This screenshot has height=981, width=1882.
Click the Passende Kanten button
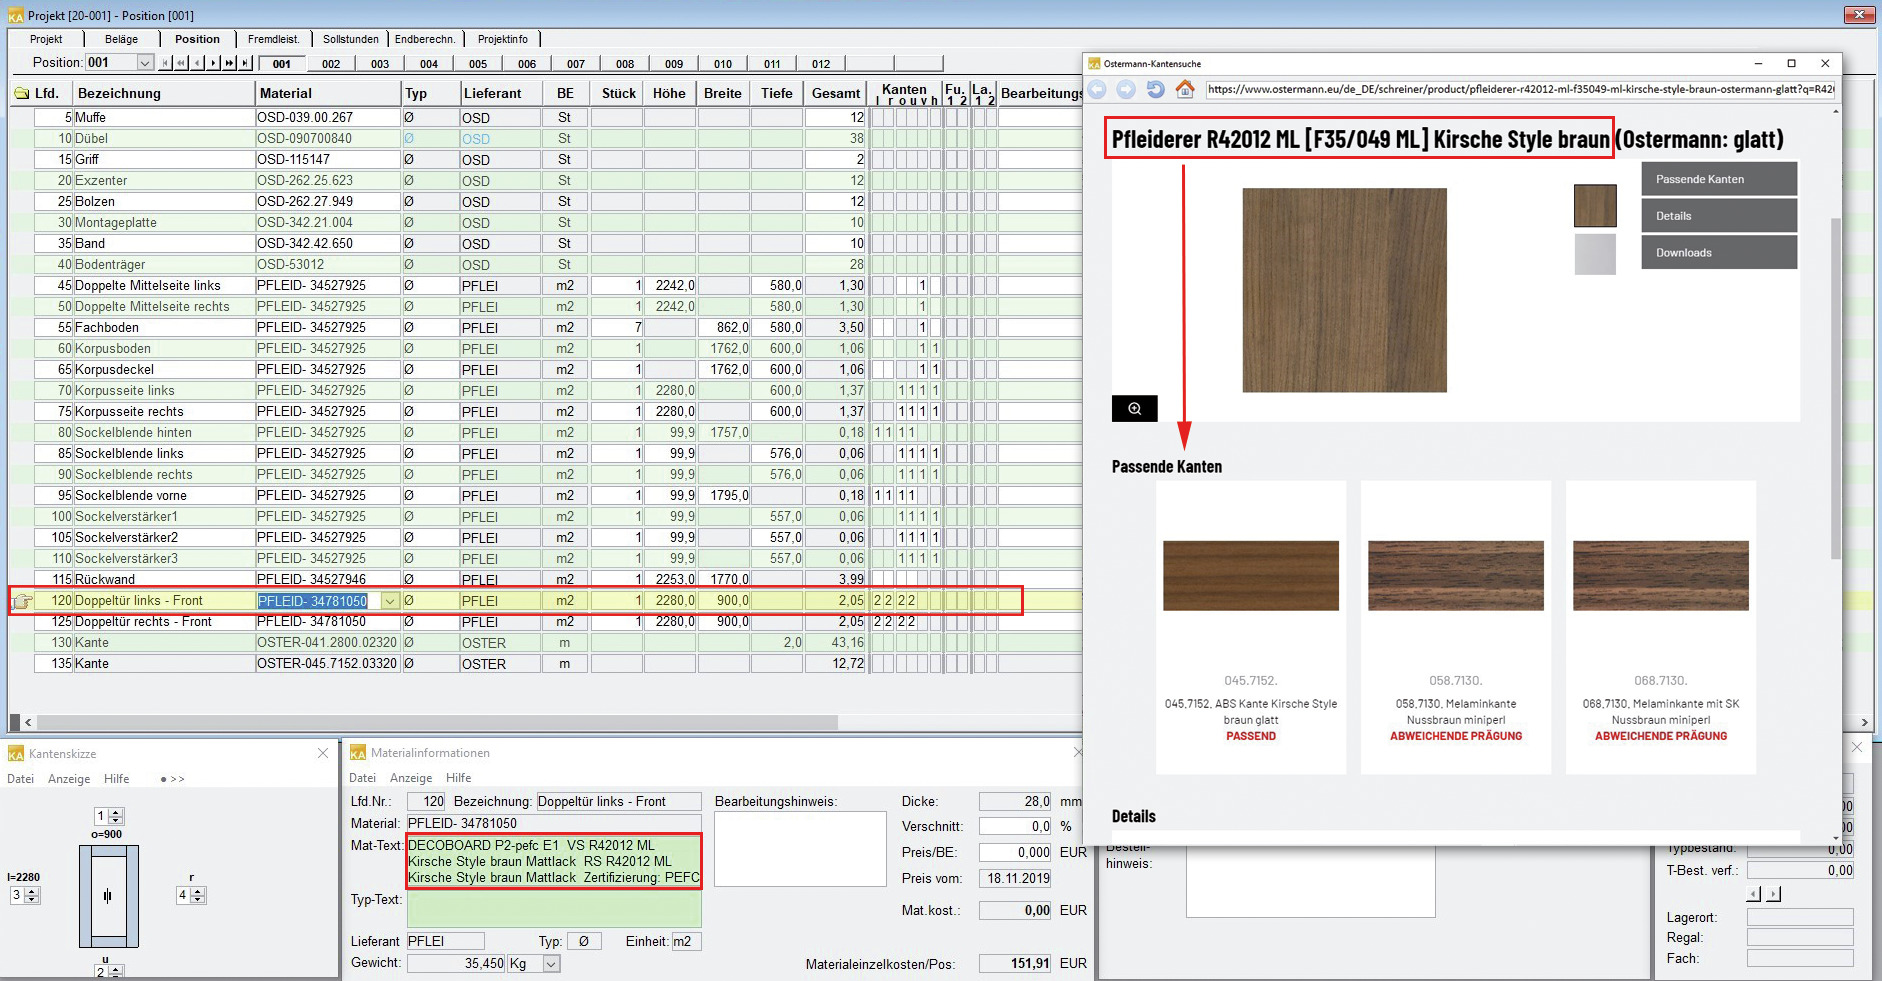pos(1718,179)
